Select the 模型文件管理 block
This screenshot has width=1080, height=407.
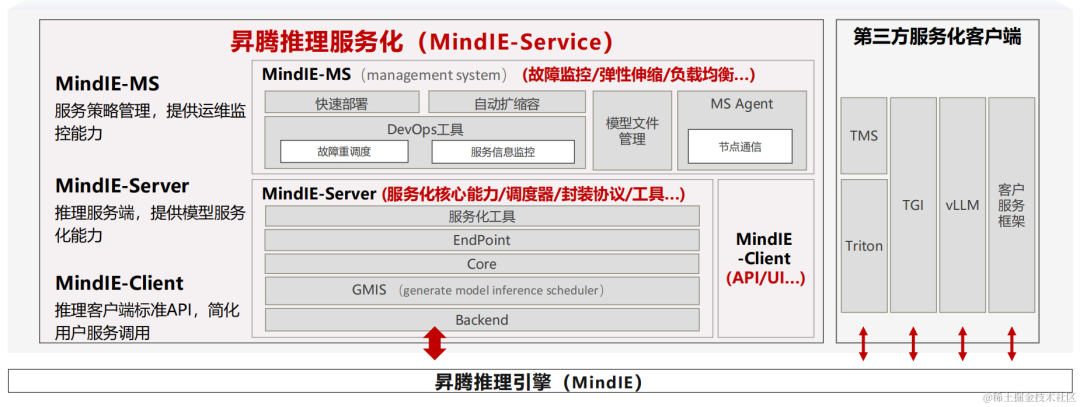coord(632,131)
